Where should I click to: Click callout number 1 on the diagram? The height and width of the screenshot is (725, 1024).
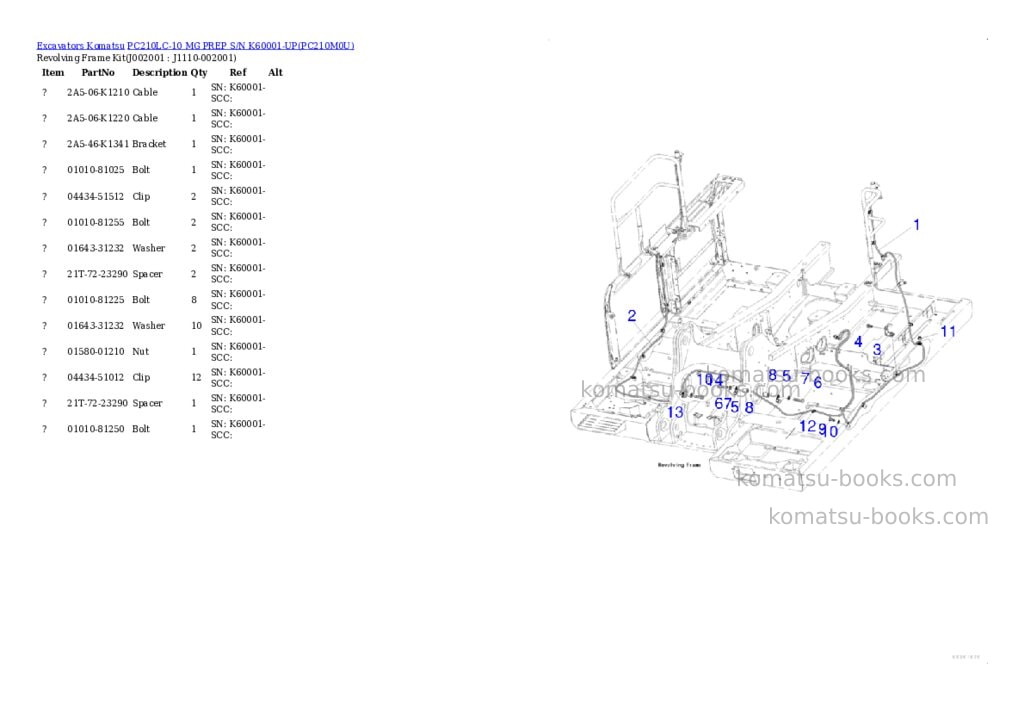click(916, 225)
